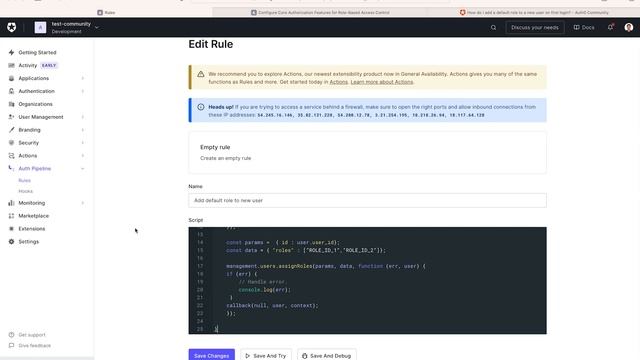Click the tenant avatar tile

[x=40, y=27]
